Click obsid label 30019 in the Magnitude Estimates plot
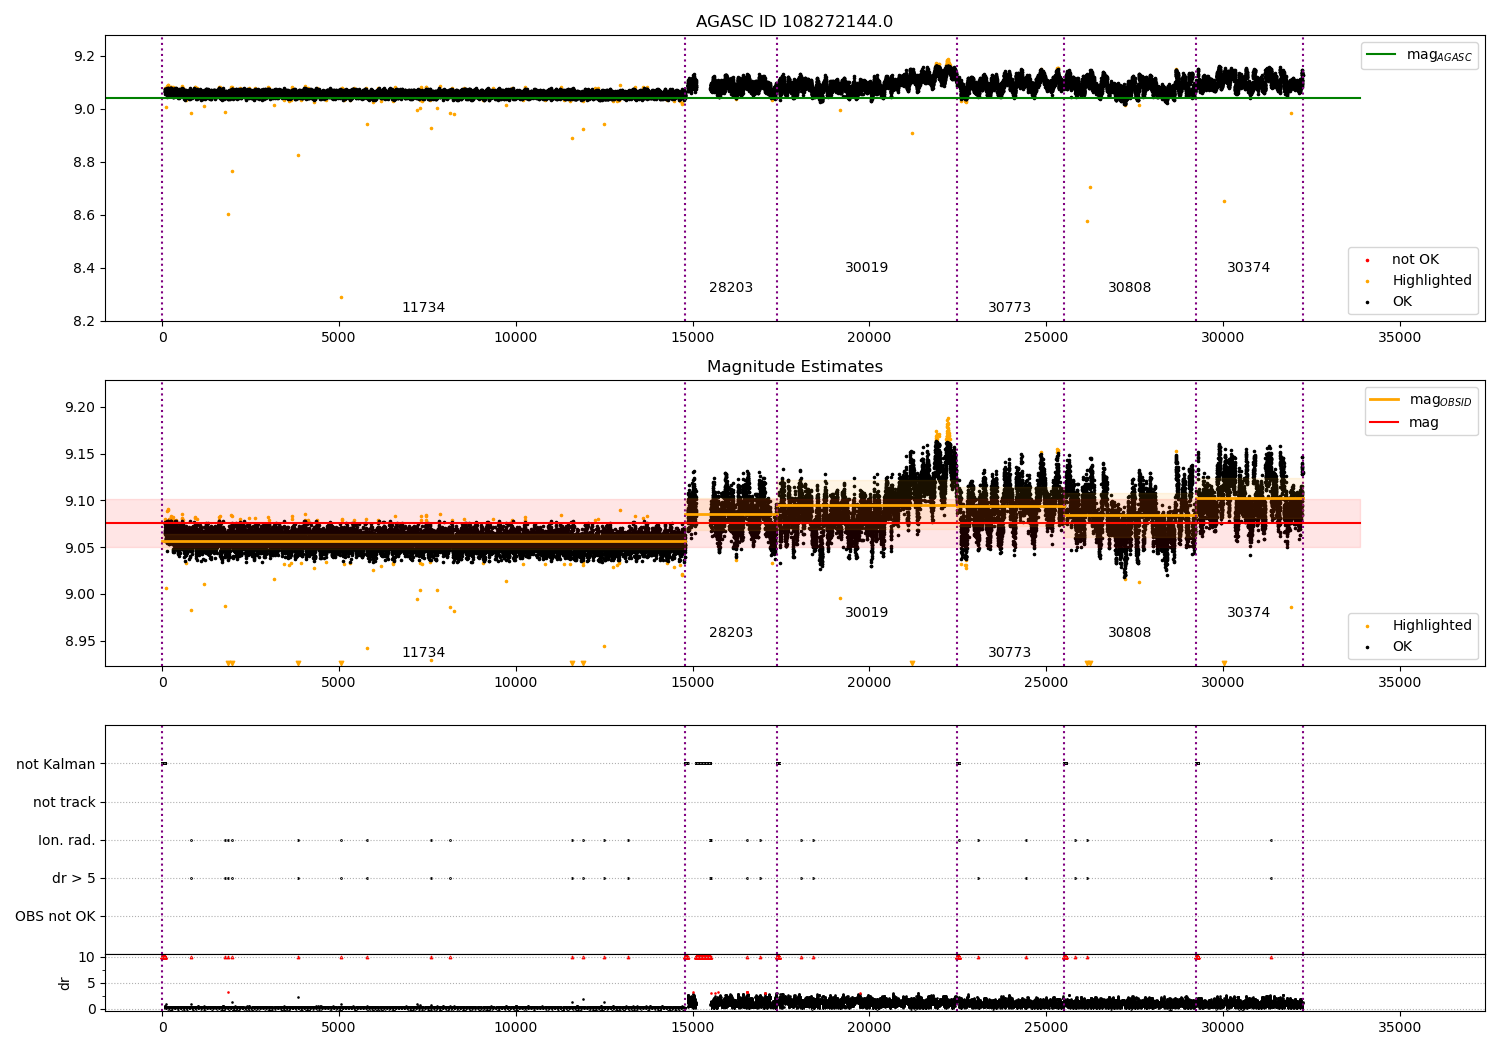 coord(866,613)
